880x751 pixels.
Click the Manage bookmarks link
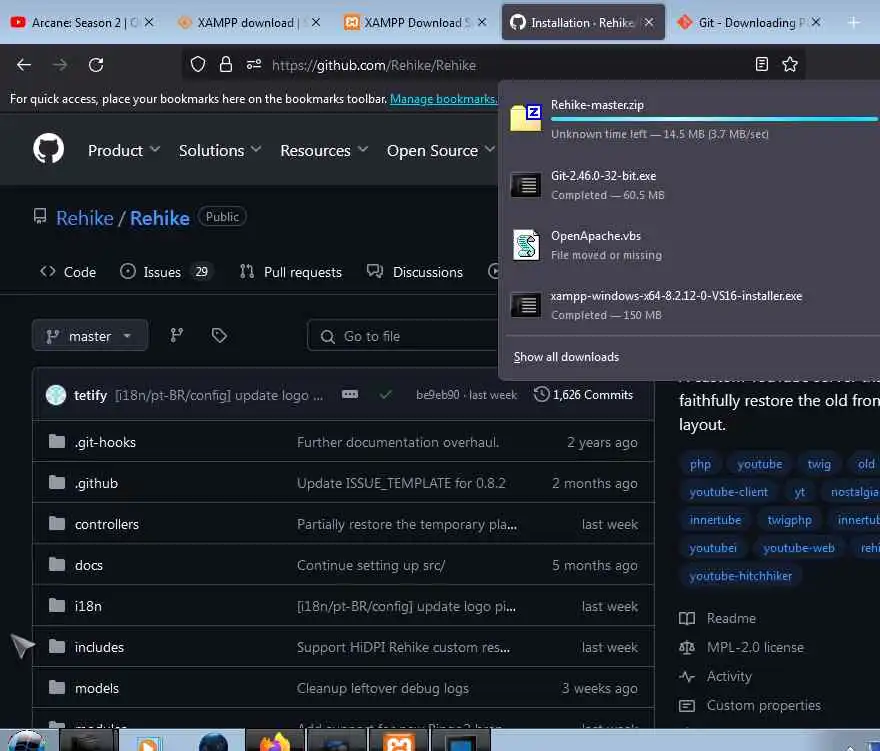[443, 99]
